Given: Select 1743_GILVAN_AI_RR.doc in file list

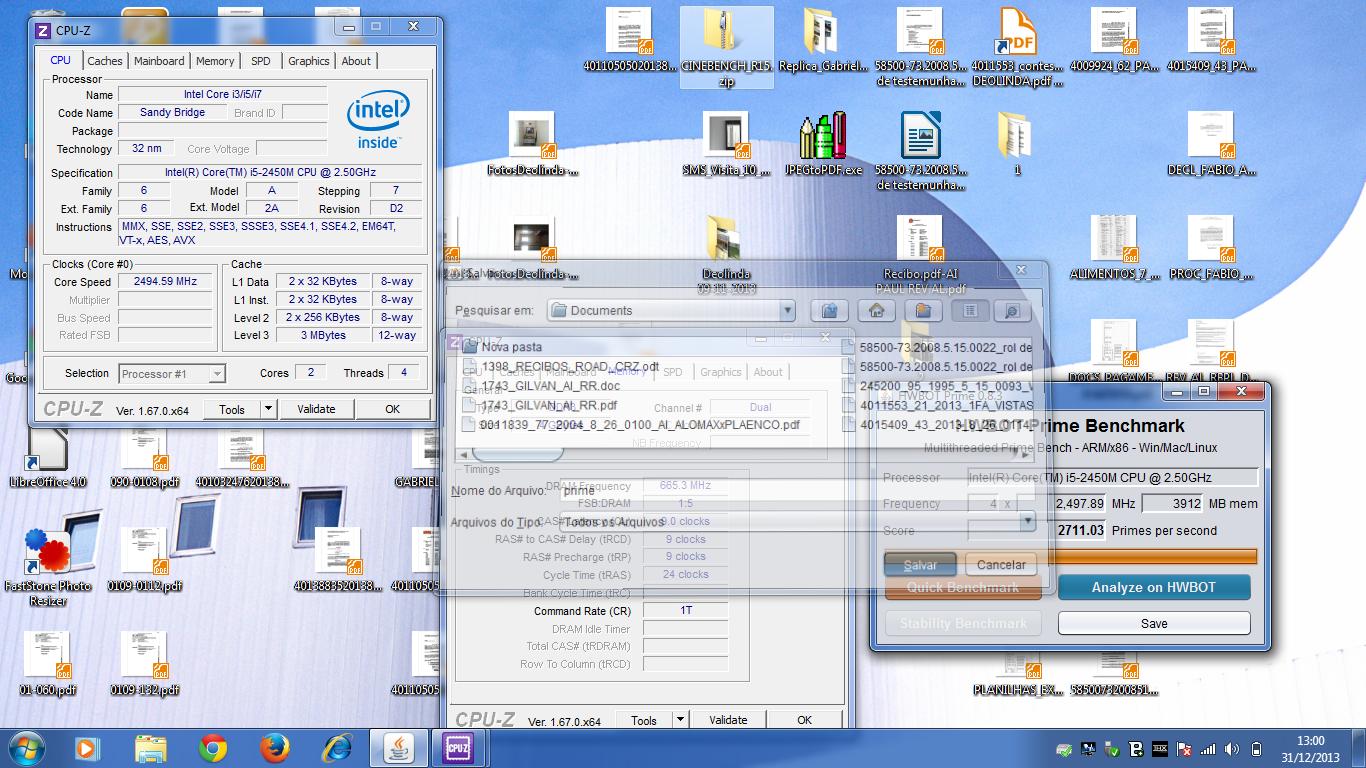Looking at the screenshot, I should click(x=541, y=386).
